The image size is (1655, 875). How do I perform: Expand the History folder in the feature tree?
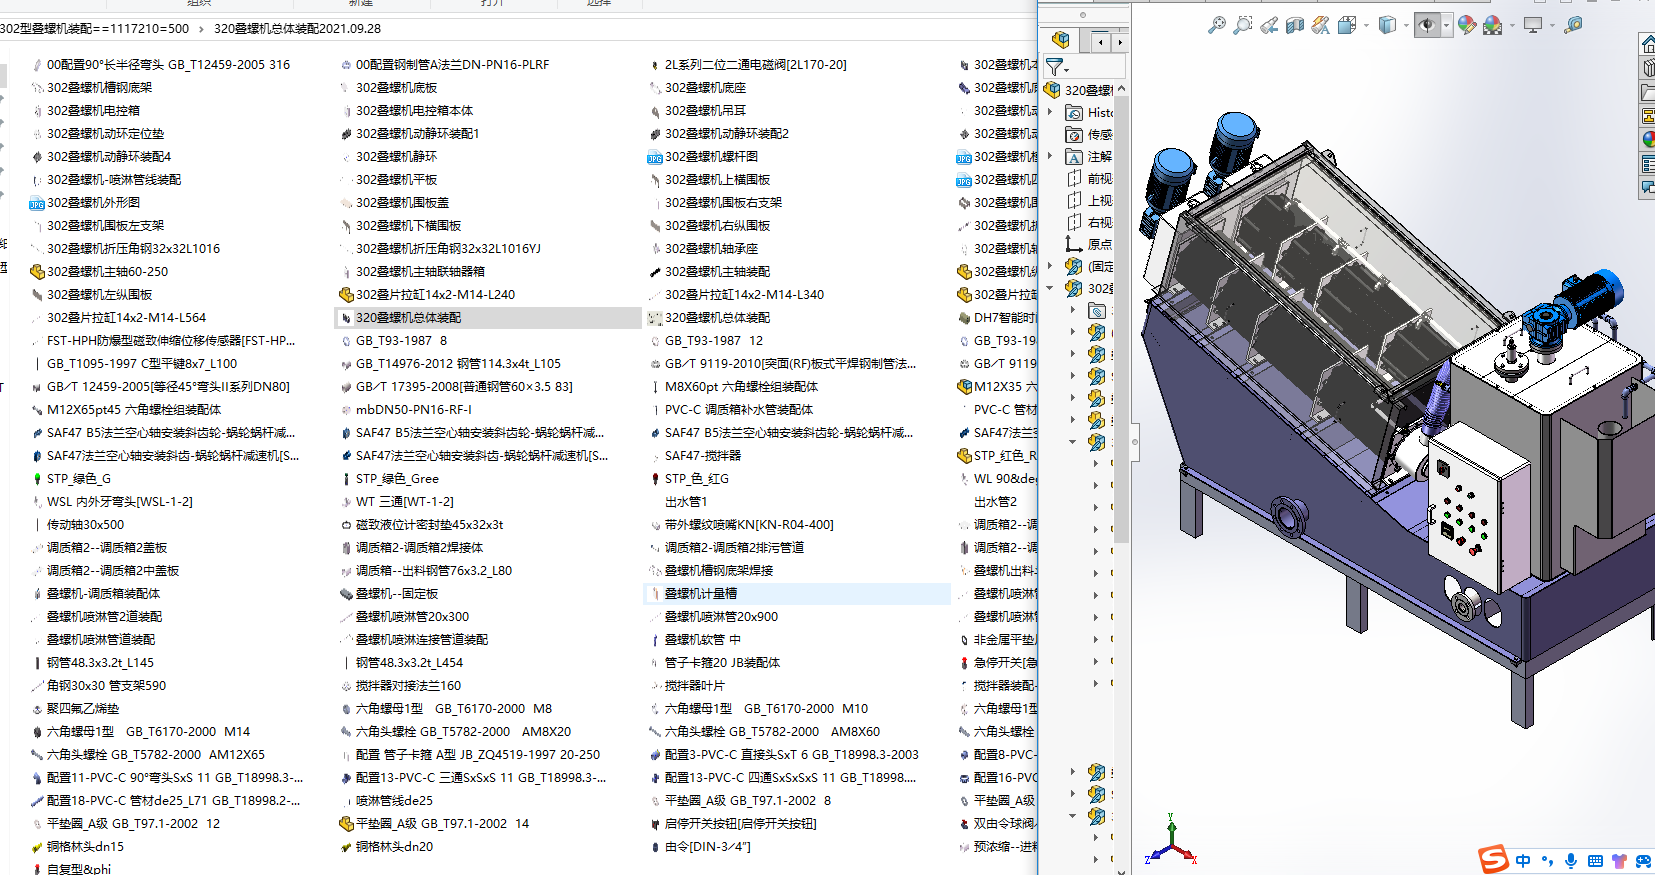1050,112
